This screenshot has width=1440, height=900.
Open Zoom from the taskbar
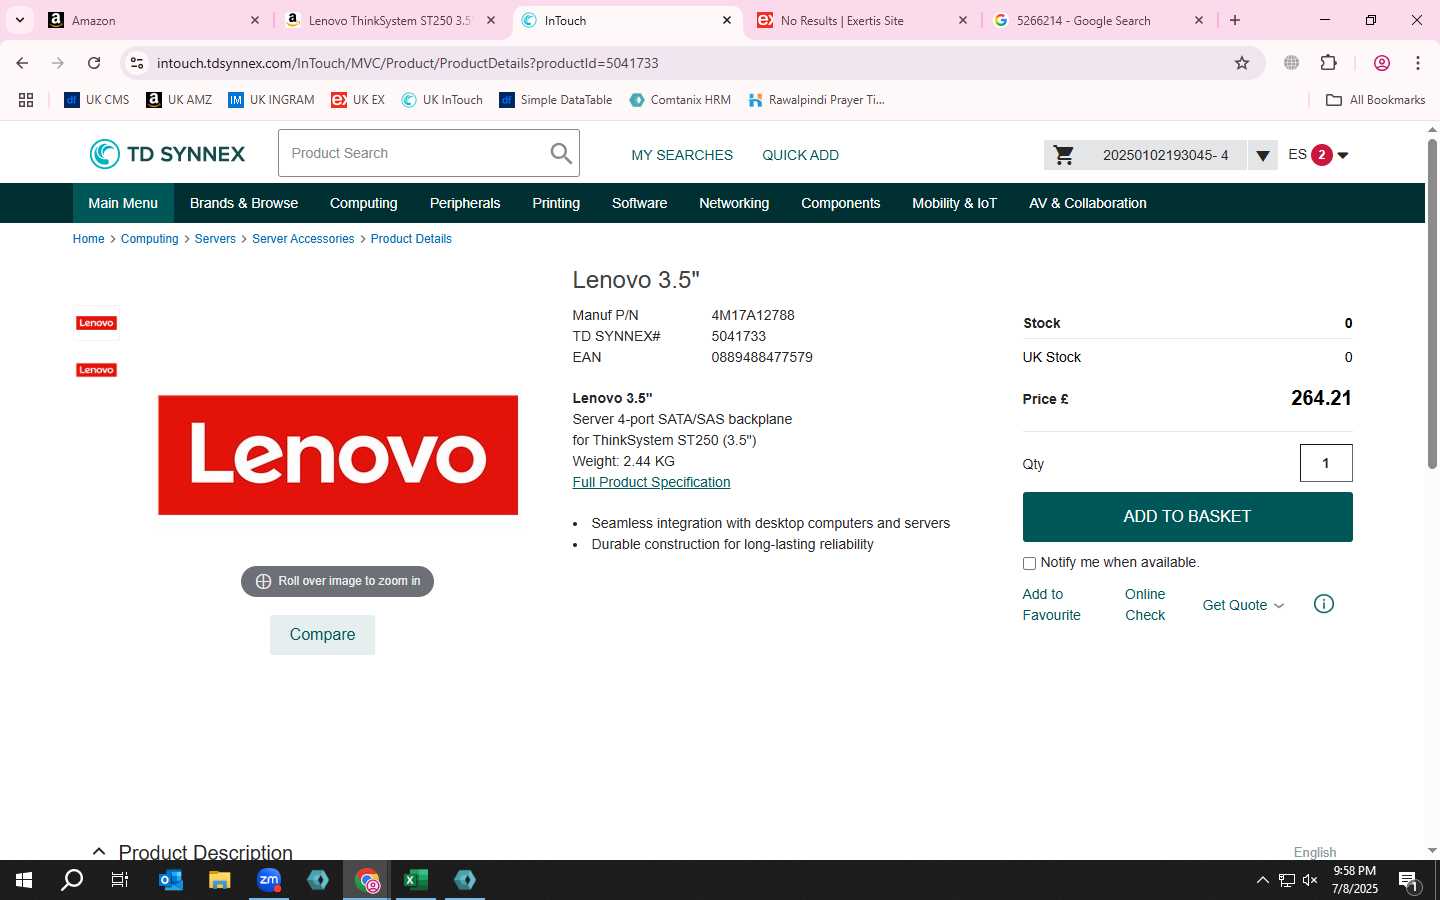[x=269, y=880]
